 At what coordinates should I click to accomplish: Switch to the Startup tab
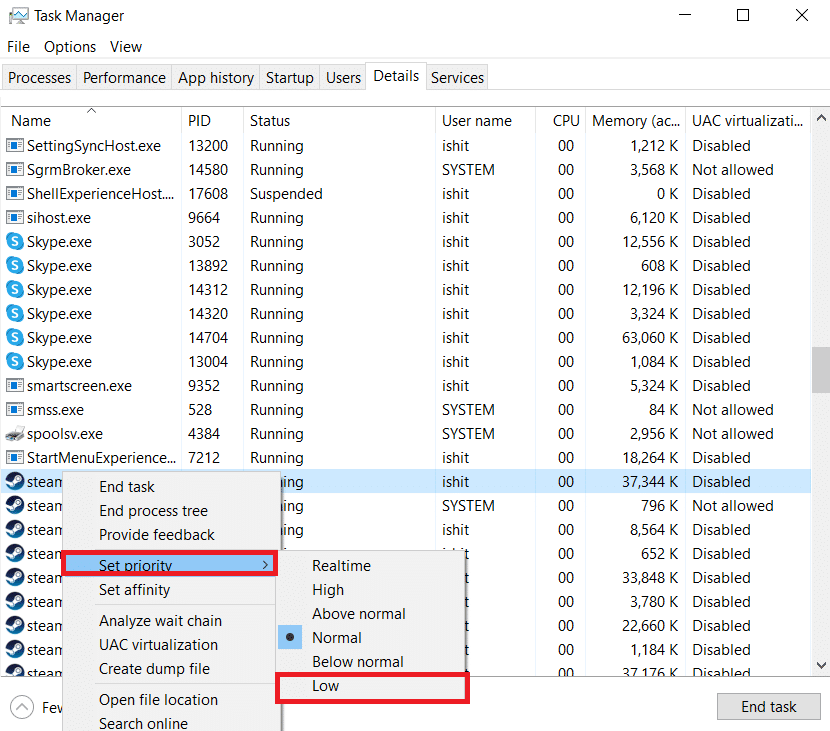[290, 78]
